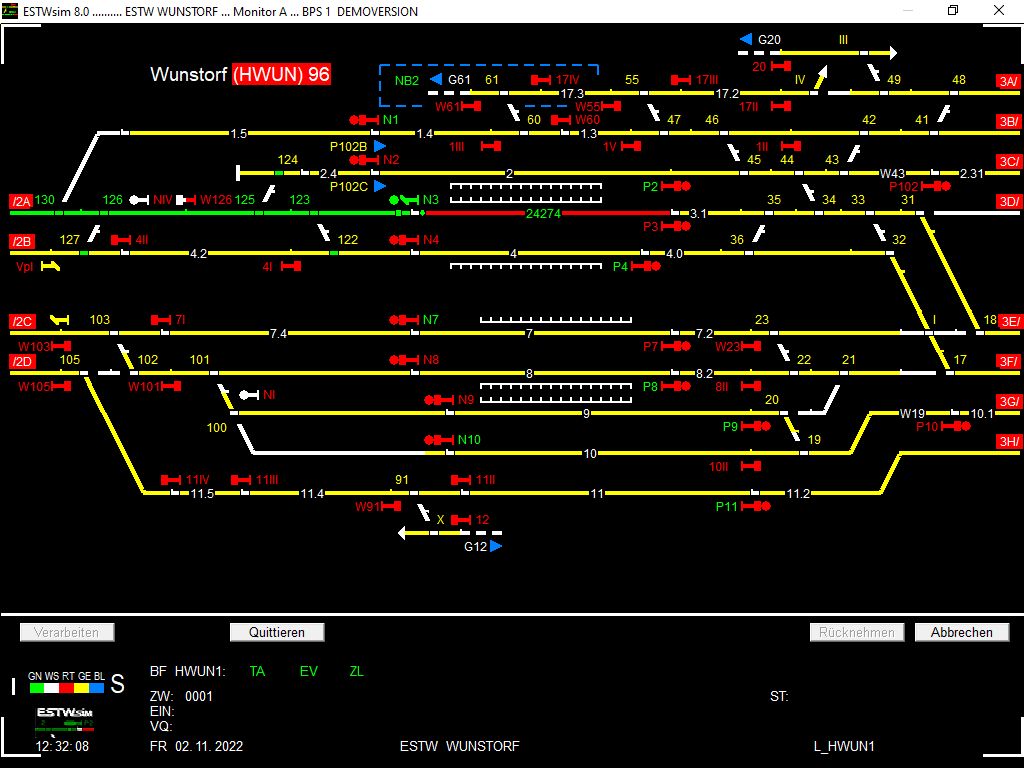Click the blue arrow next to P102B
The image size is (1024, 768).
point(379,145)
